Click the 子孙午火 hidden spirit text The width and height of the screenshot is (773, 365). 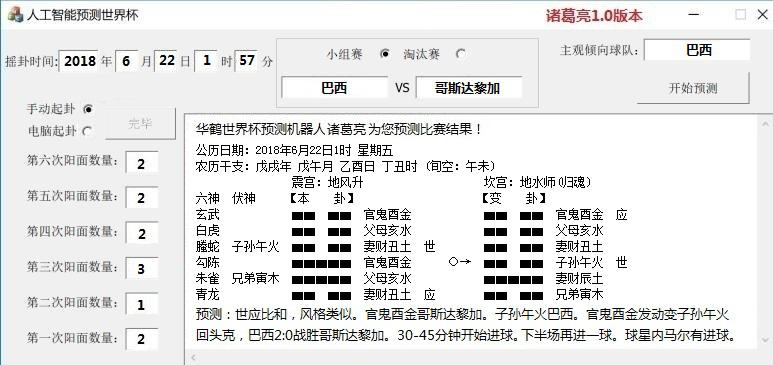point(255,246)
